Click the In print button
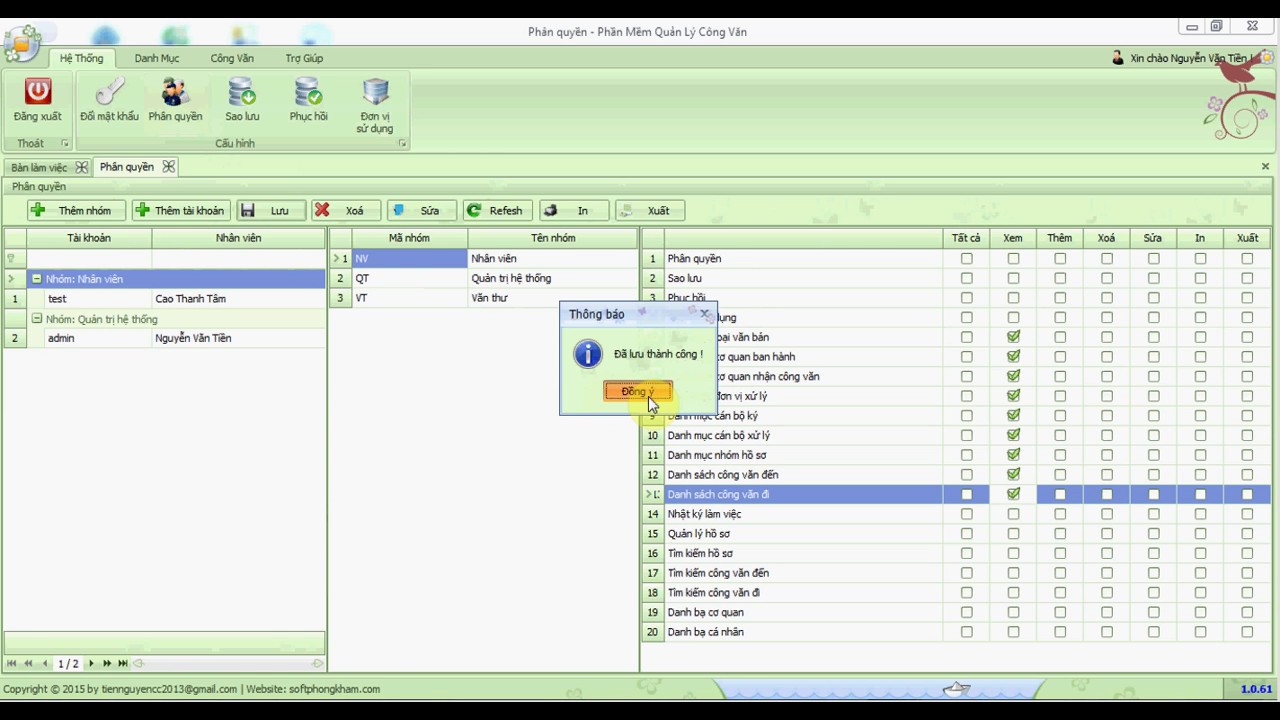Viewport: 1280px width, 720px height. (x=573, y=210)
